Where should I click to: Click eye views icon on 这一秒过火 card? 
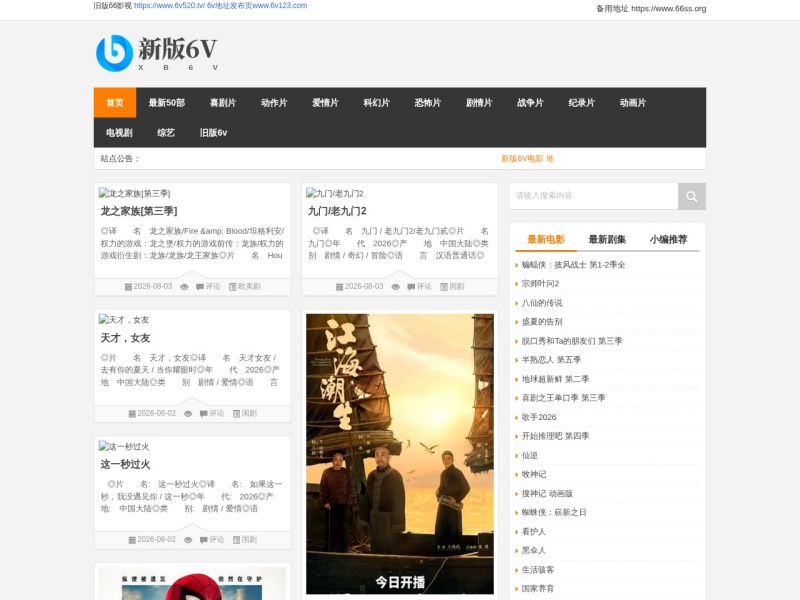pyautogui.click(x=188, y=540)
